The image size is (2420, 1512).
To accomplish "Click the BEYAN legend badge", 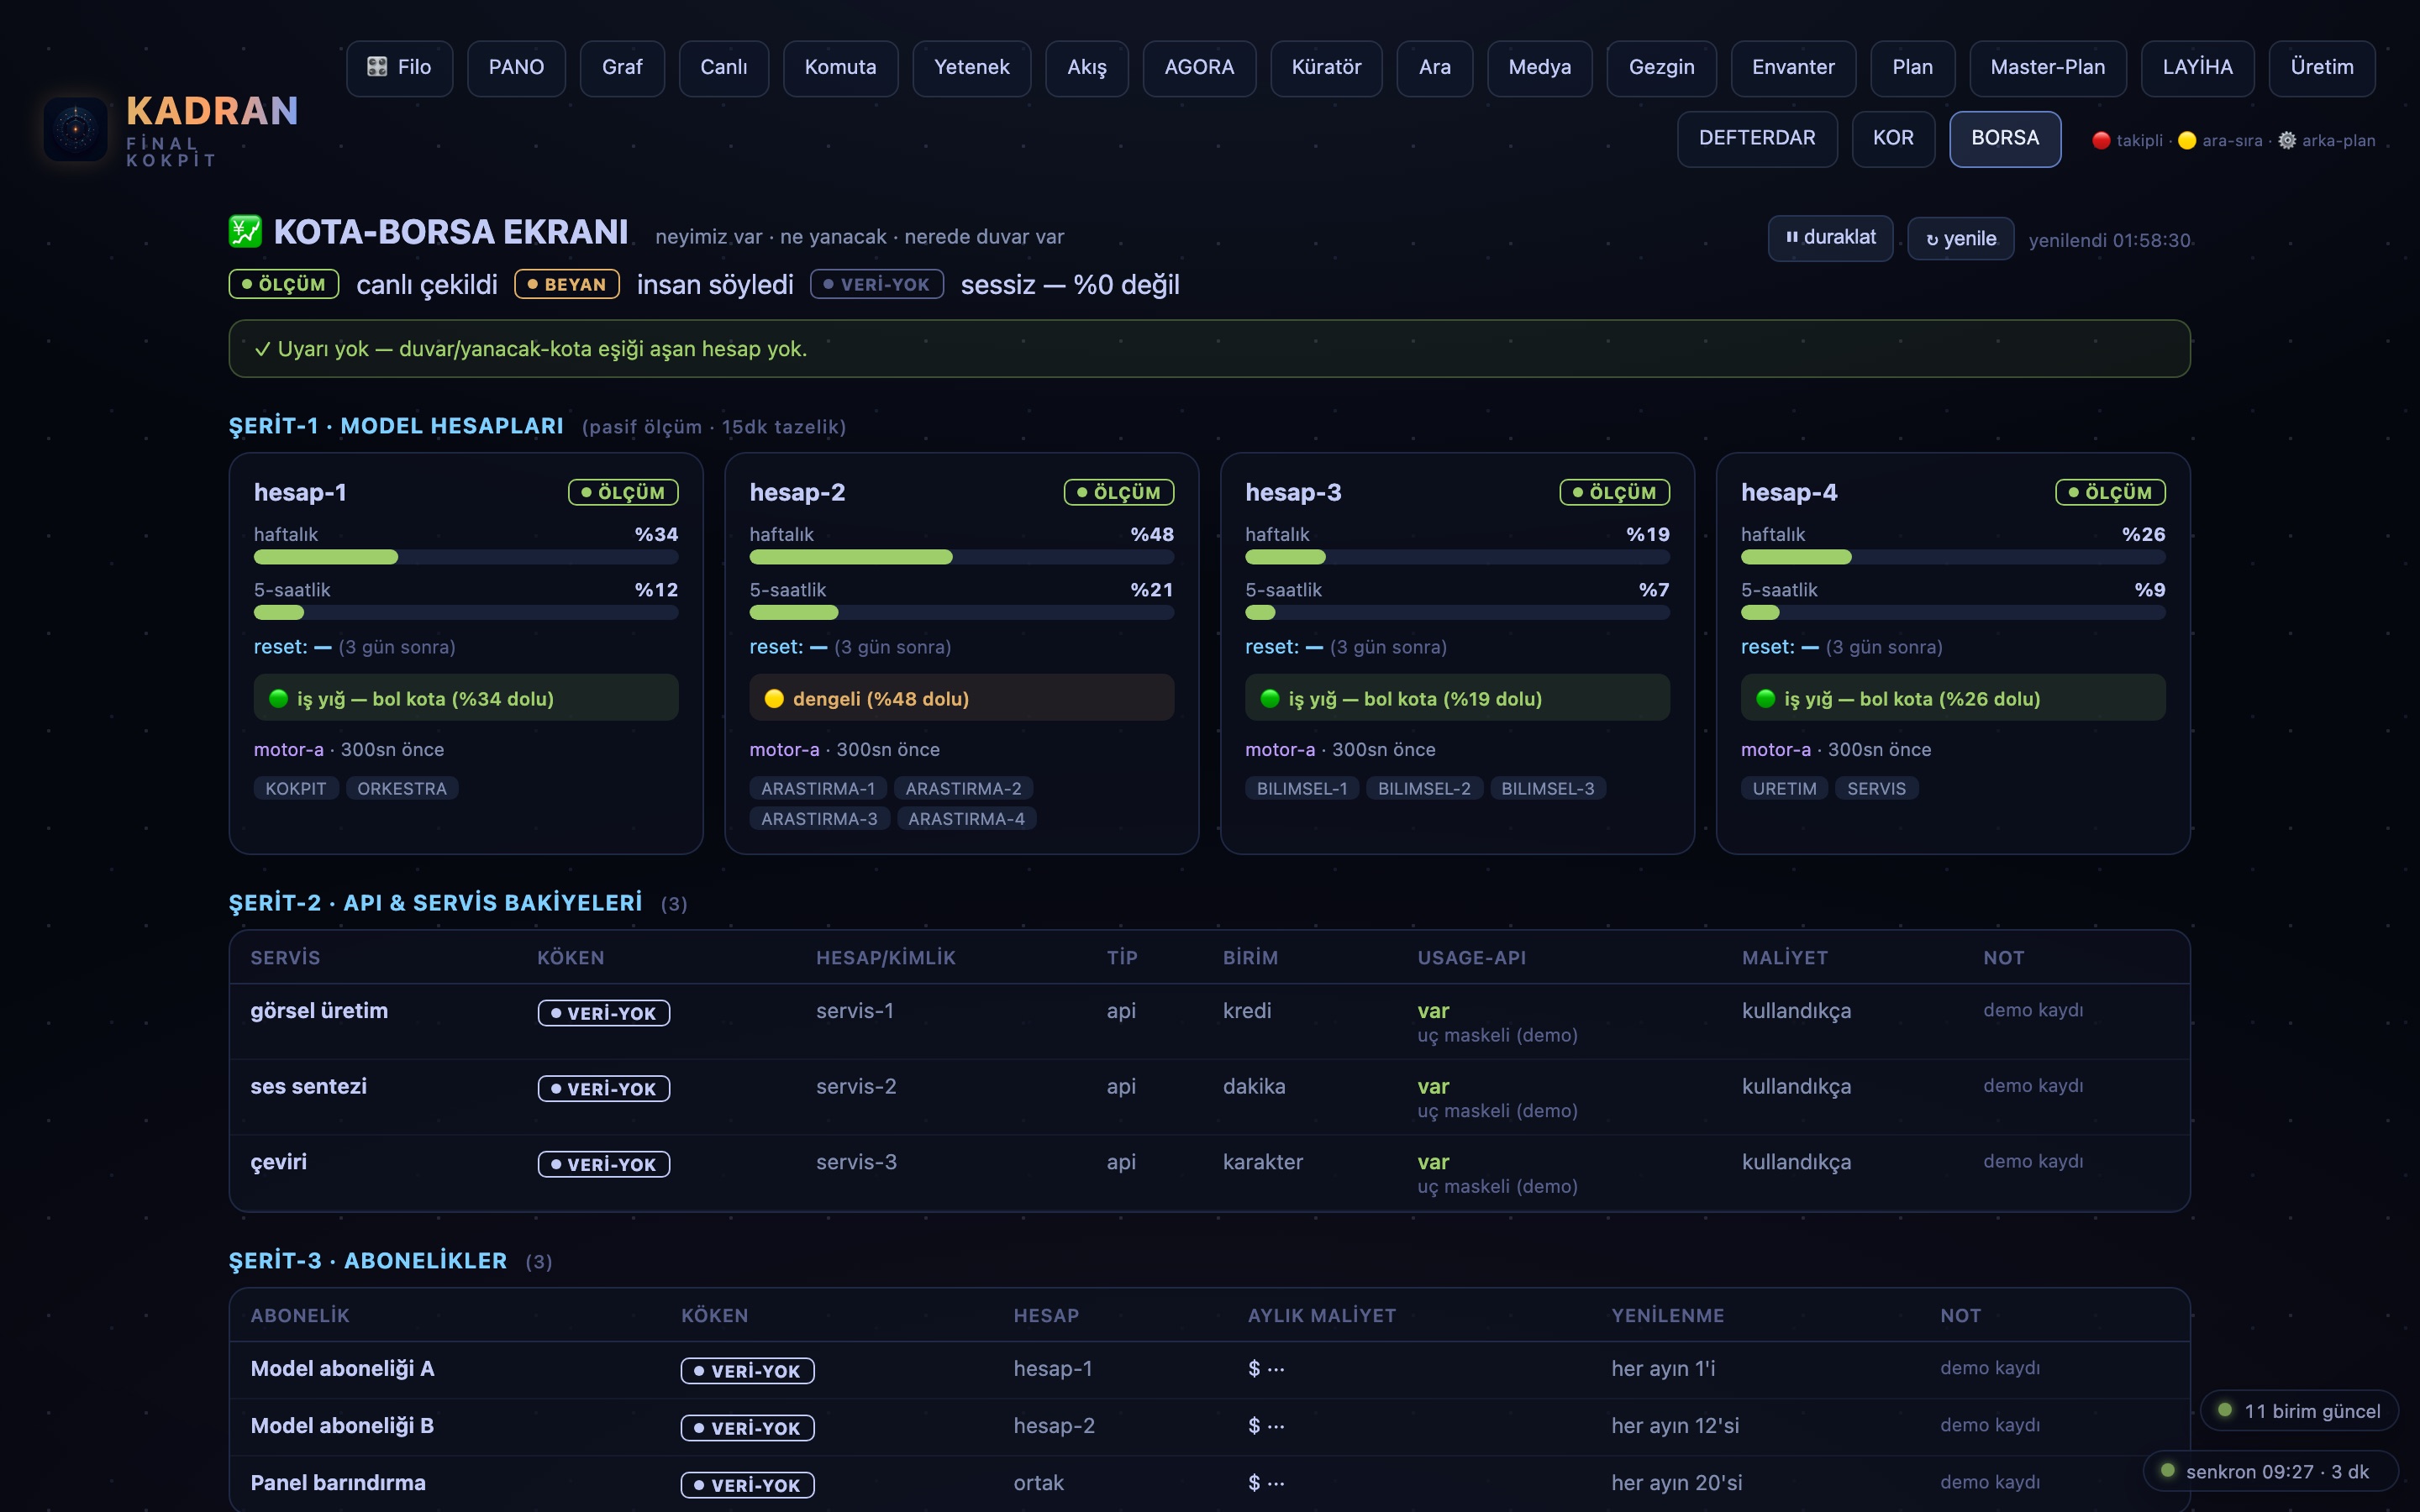I will point(567,284).
